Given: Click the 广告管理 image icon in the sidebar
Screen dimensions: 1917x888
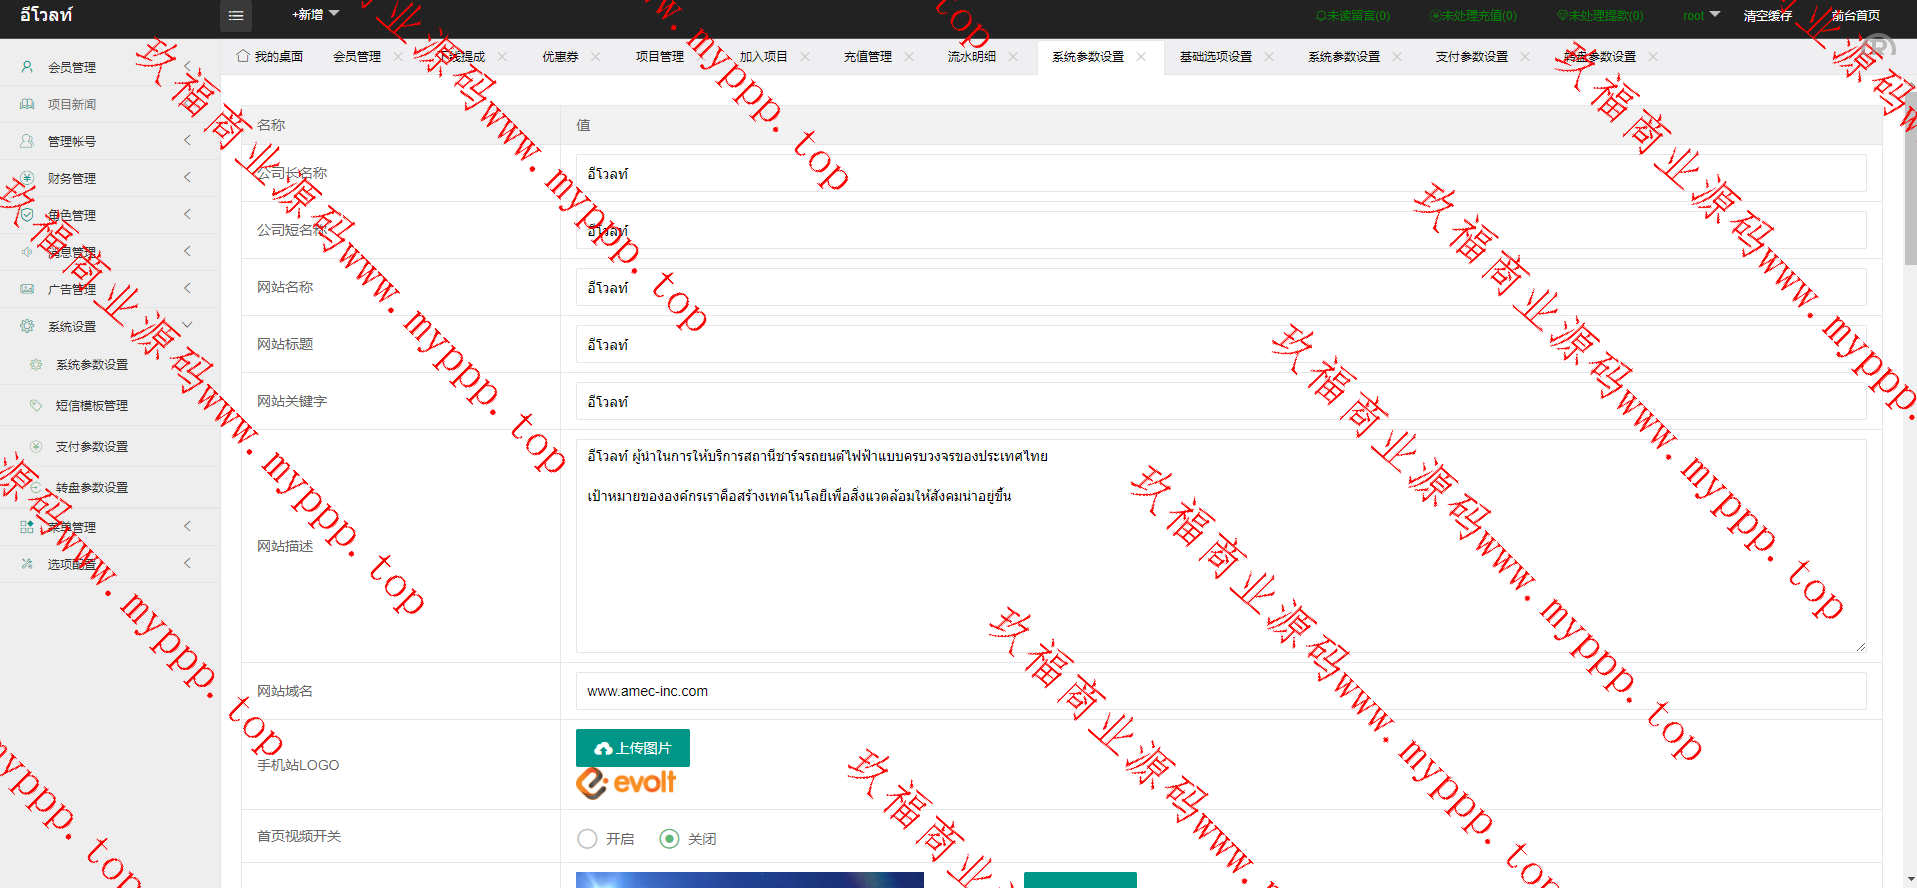Looking at the screenshot, I should [x=27, y=289].
